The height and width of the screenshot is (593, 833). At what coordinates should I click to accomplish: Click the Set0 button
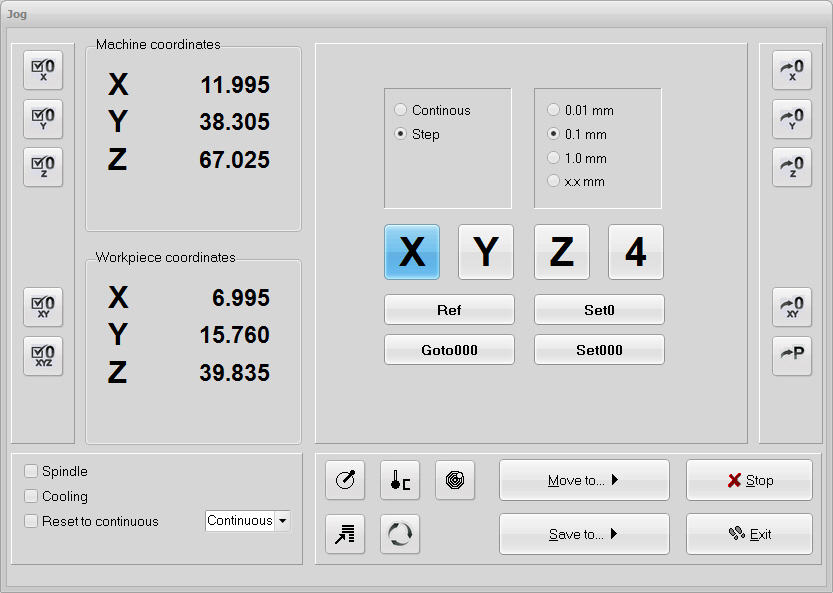(x=599, y=310)
